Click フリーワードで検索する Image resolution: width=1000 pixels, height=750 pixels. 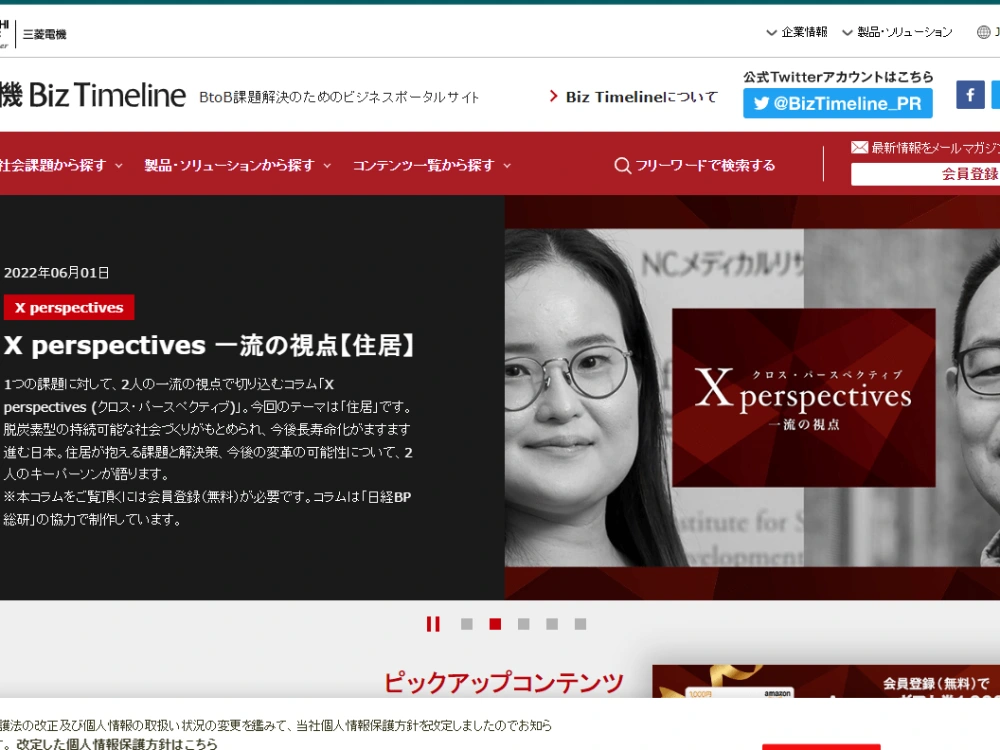[x=705, y=166]
